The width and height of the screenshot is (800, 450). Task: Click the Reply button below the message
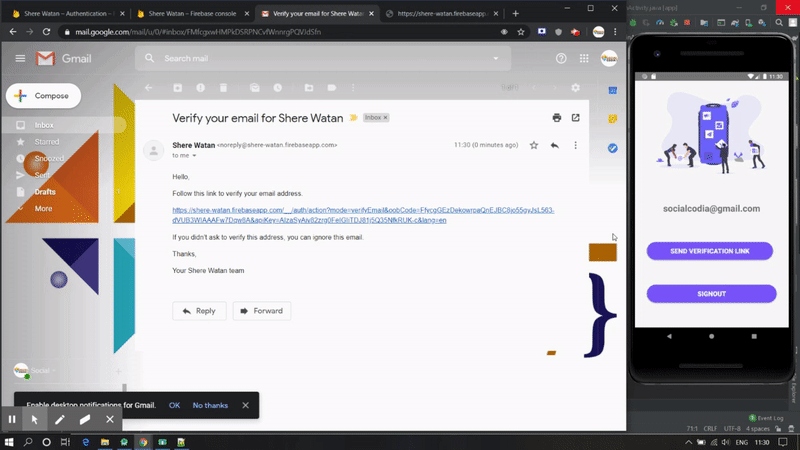pos(199,311)
